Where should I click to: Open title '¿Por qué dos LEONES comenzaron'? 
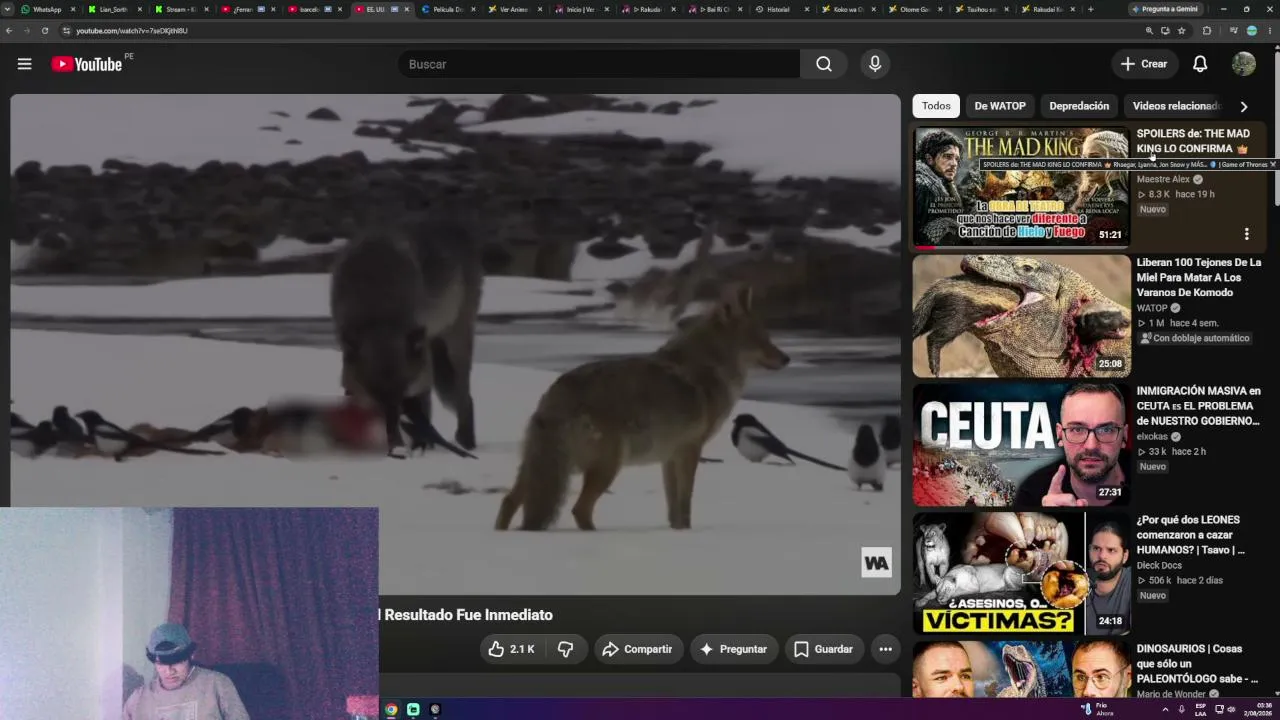pyautogui.click(x=1191, y=535)
